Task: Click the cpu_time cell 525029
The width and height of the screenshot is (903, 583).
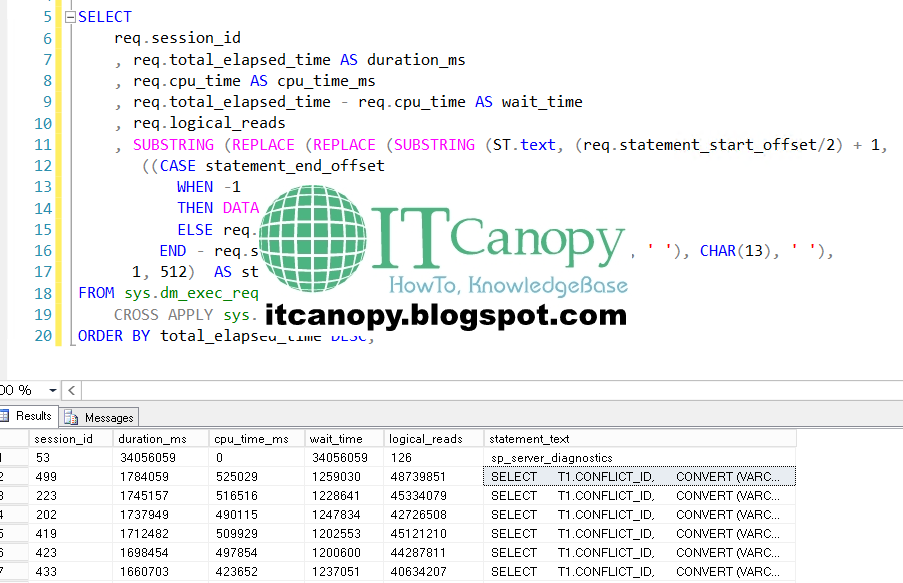Action: tap(257, 477)
